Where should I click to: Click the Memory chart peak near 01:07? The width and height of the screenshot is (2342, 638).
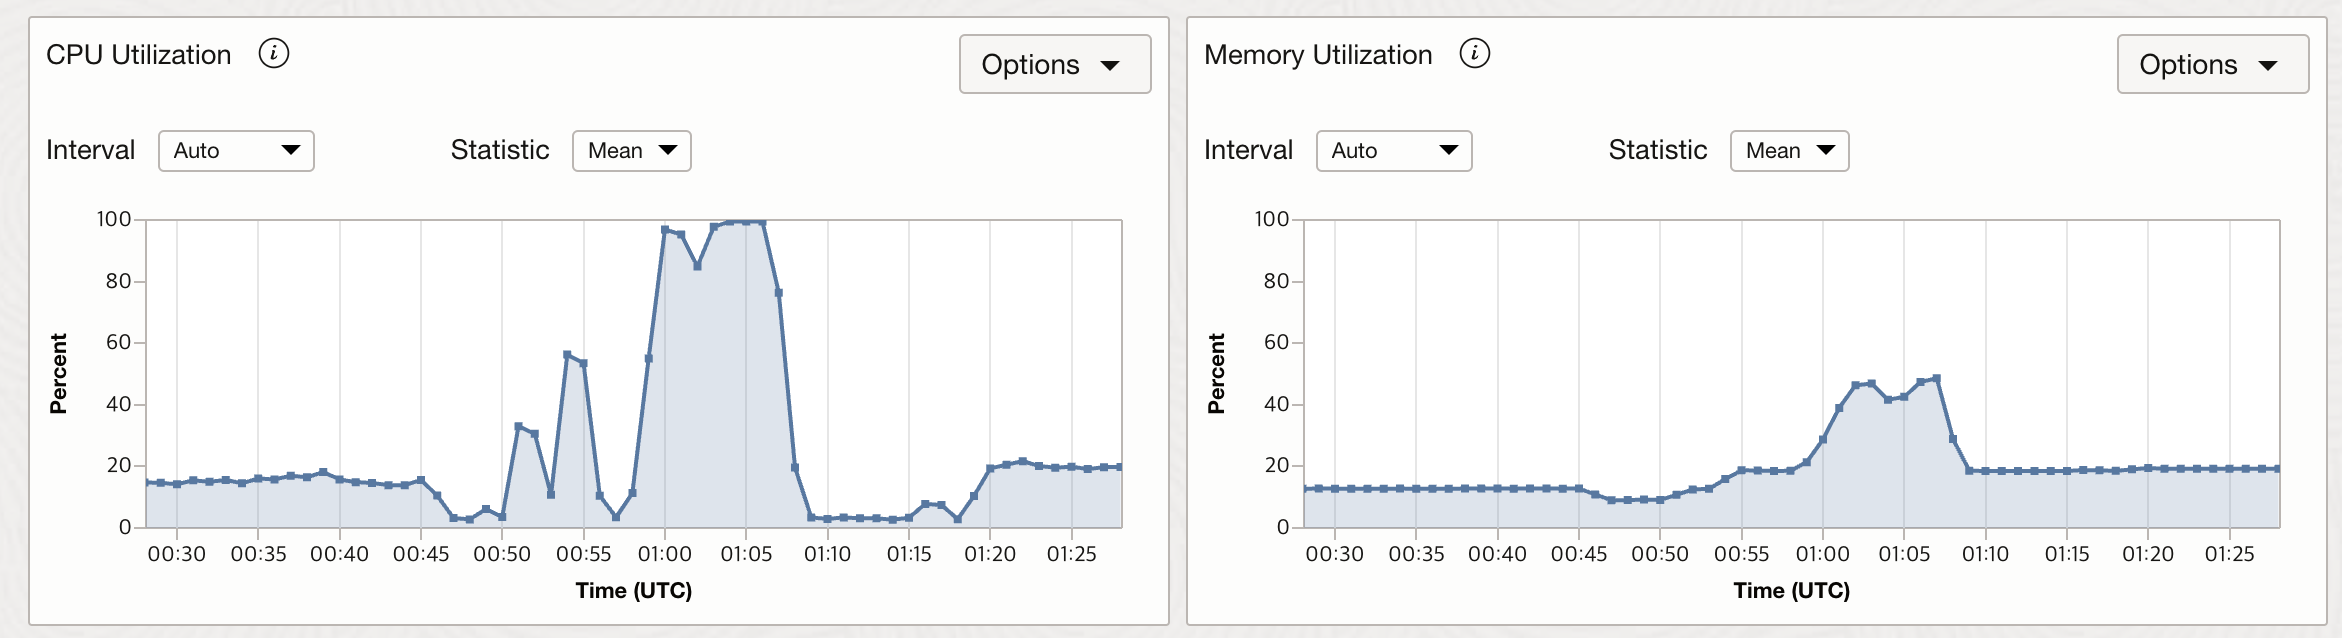pyautogui.click(x=1936, y=379)
